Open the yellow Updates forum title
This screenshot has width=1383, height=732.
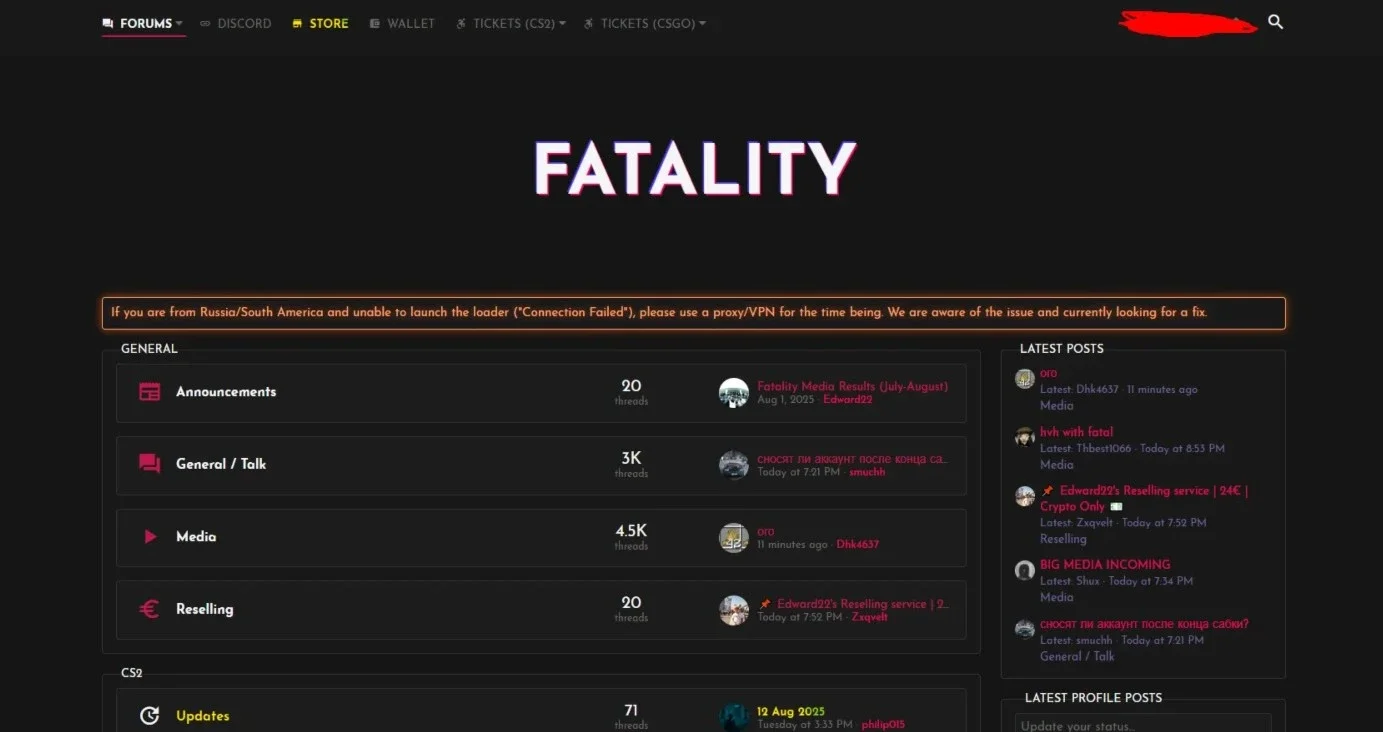pos(203,716)
